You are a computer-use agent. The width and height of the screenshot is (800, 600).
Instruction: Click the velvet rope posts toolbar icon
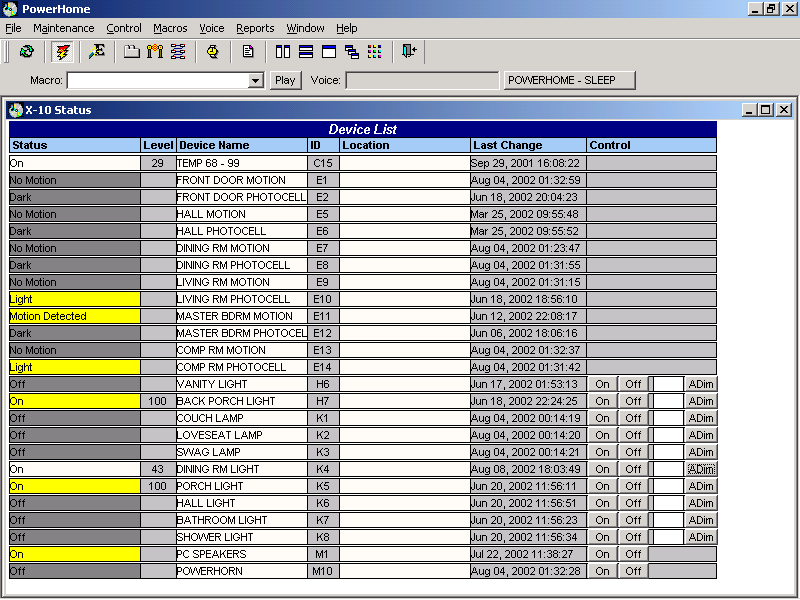[x=155, y=52]
